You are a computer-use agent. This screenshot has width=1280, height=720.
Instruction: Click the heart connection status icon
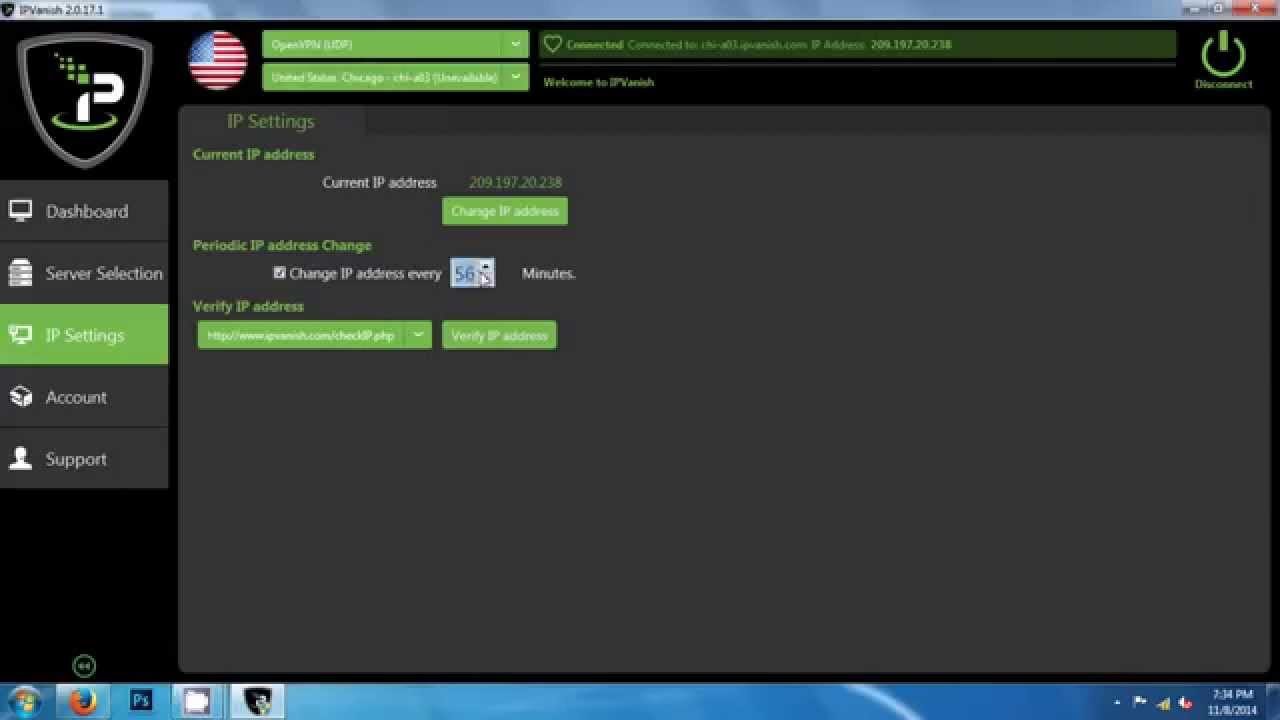[x=552, y=44]
